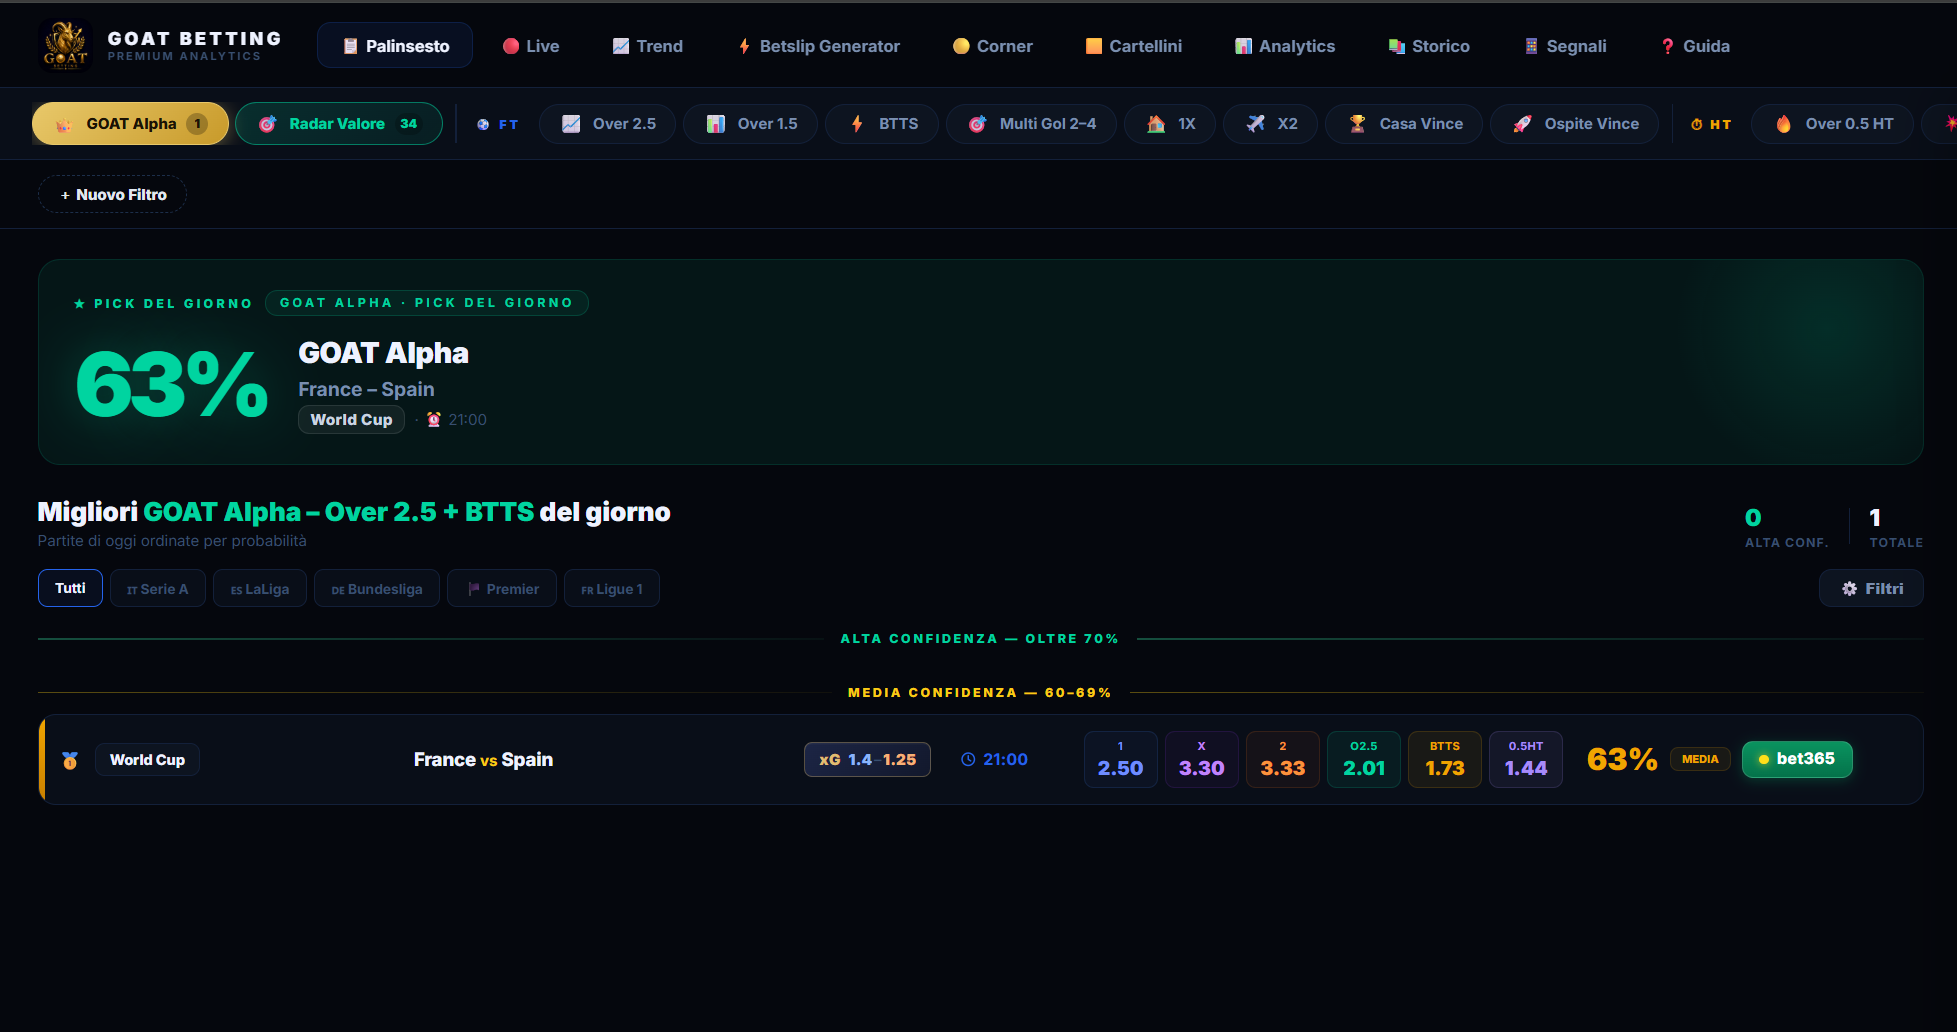Open the France vs Spain match row

tap(980, 760)
